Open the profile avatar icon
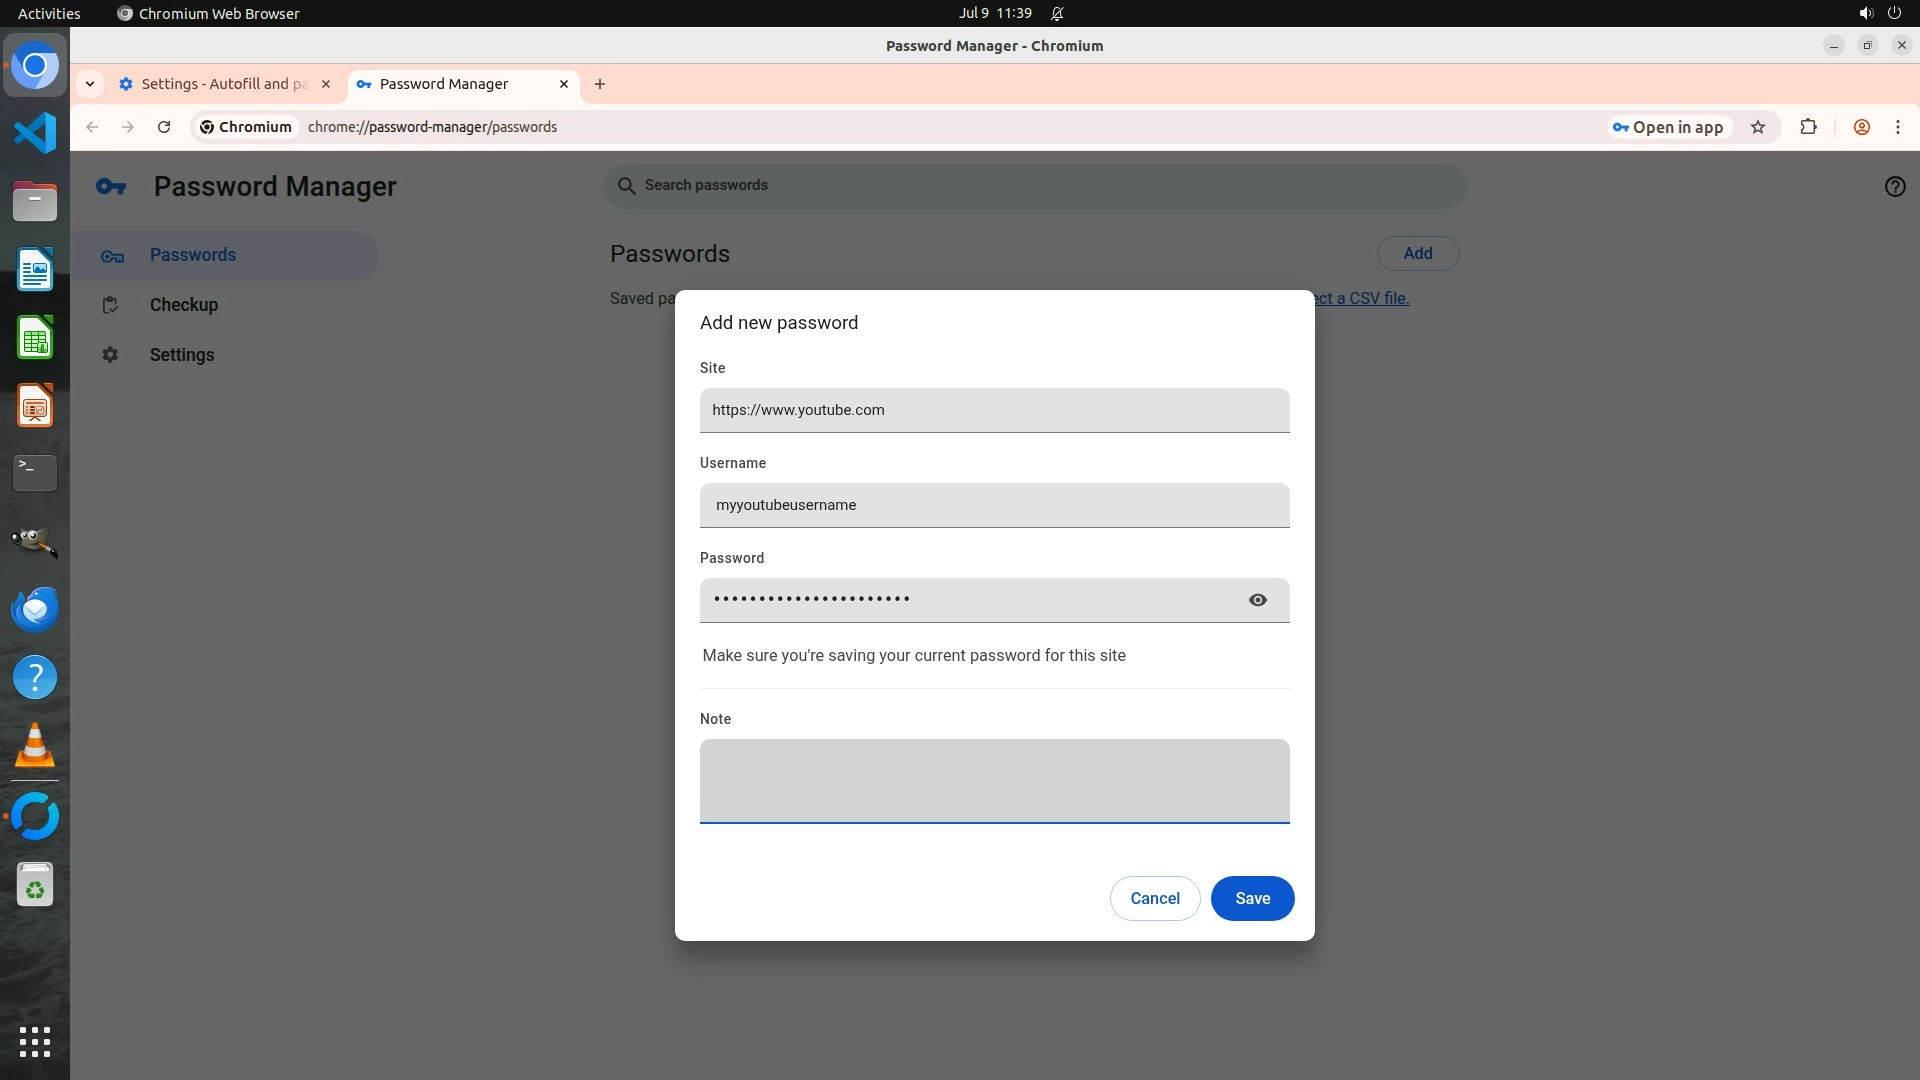 tap(1861, 127)
